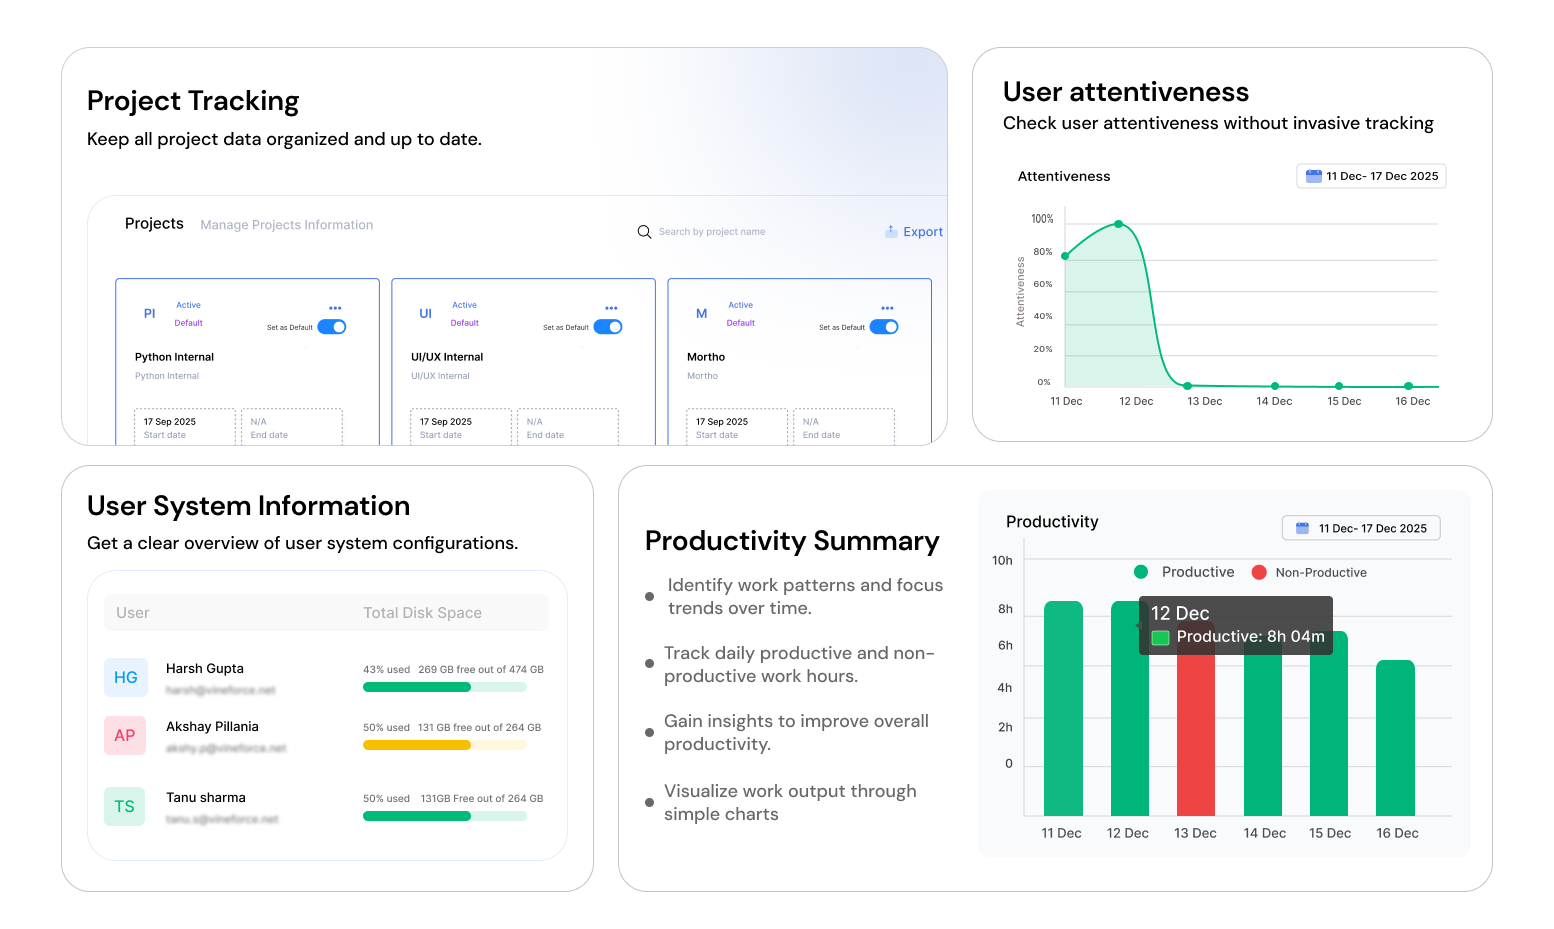1554x929 pixels.
Task: Click the search by project name field
Action: (711, 231)
